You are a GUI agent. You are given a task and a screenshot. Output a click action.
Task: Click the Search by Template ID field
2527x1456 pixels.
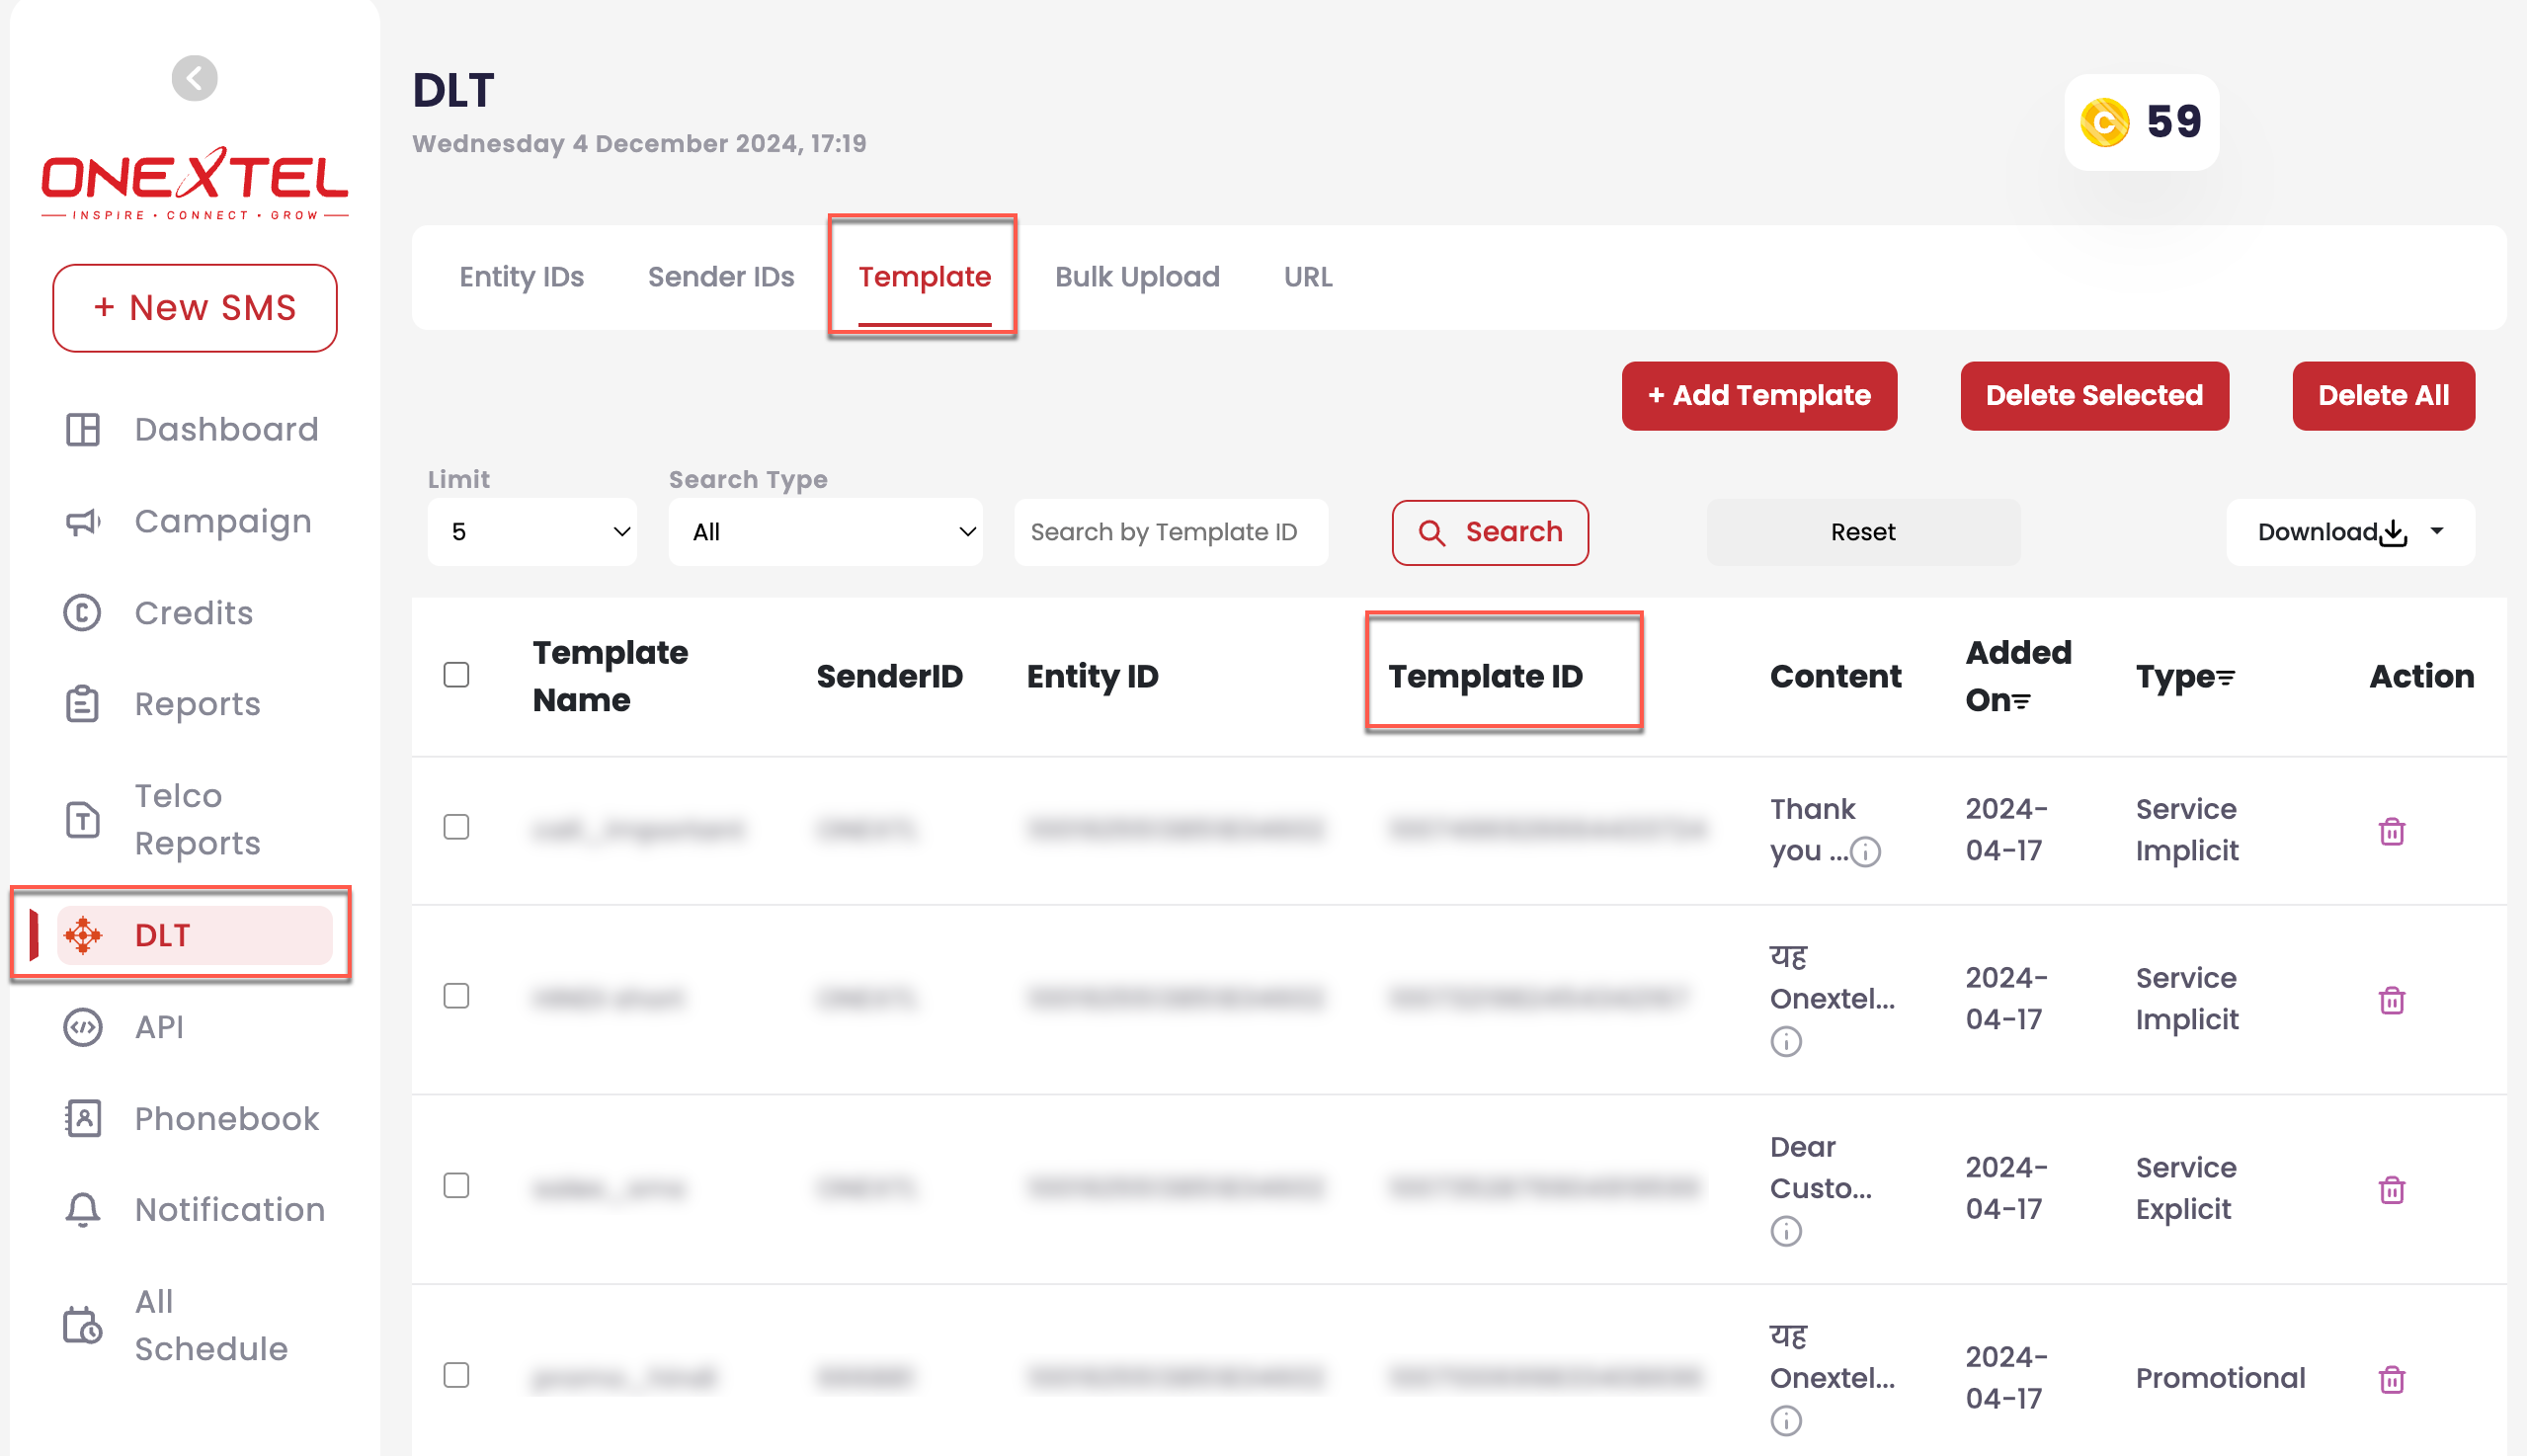1171,532
